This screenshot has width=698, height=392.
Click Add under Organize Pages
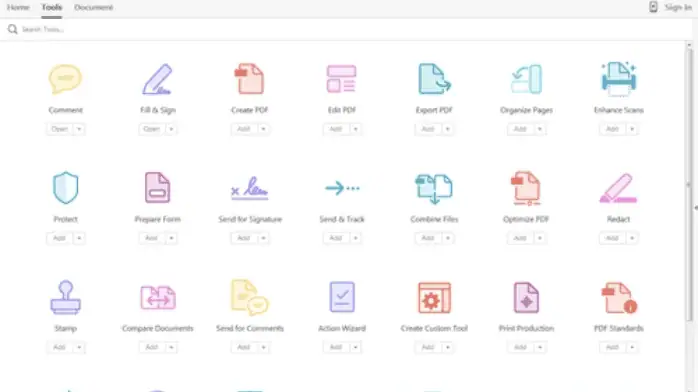tap(520, 129)
